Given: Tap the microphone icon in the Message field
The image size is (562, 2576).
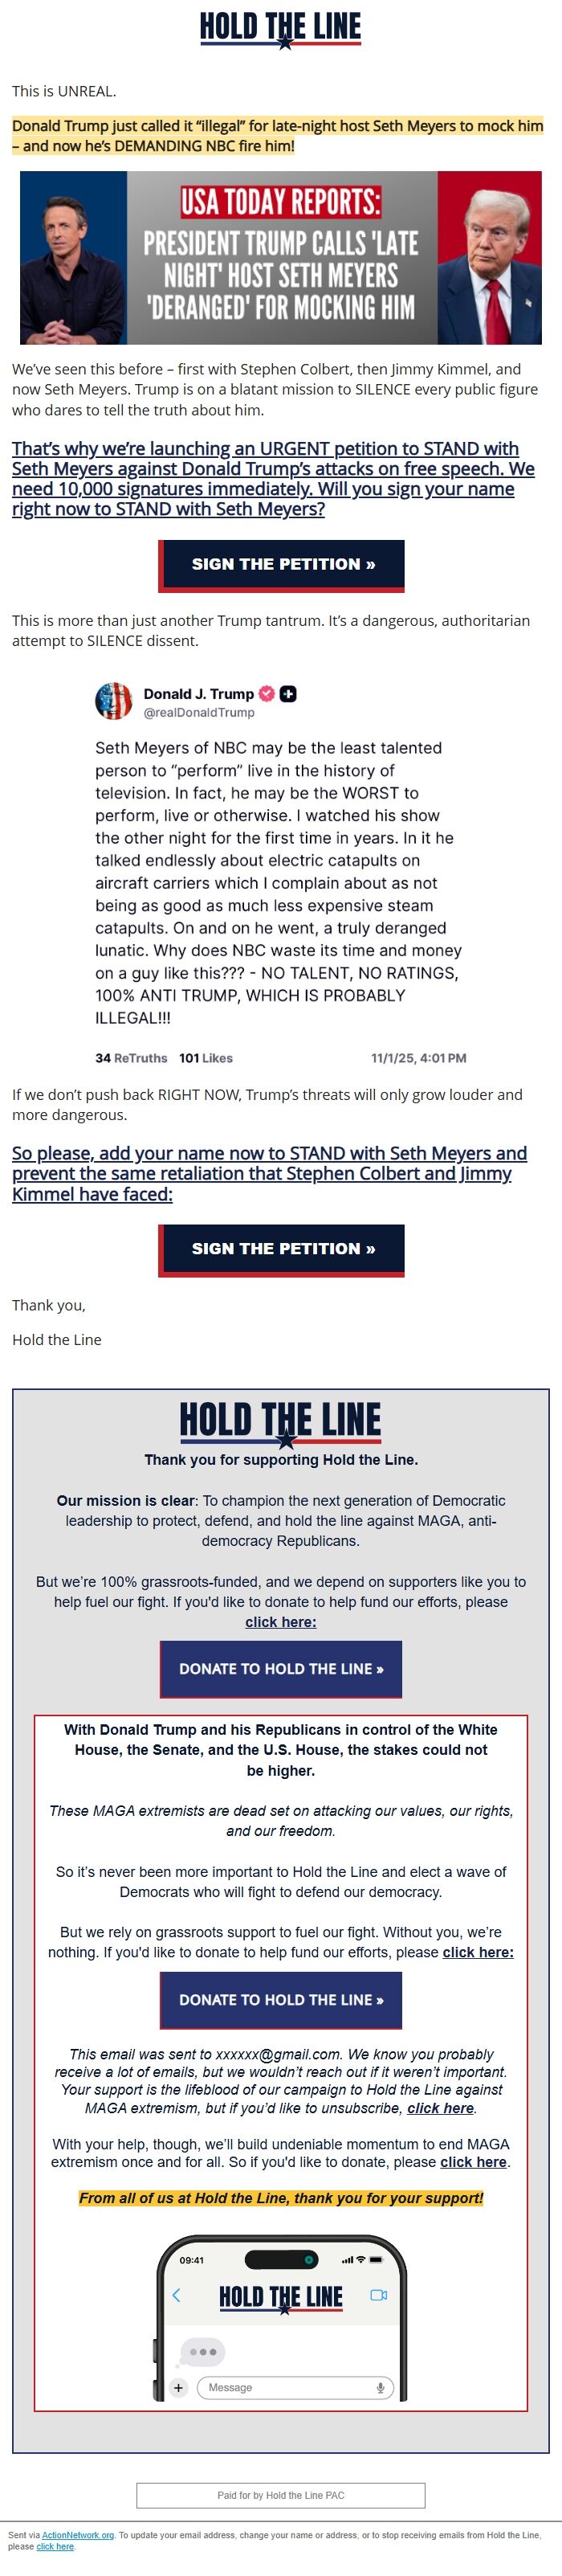Looking at the screenshot, I should point(381,2388).
